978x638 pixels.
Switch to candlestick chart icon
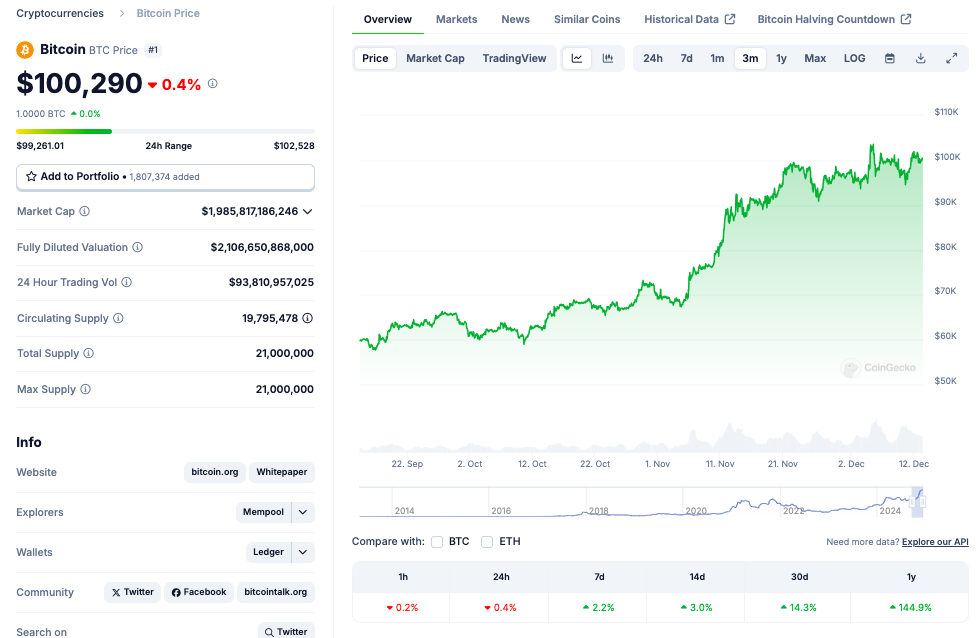tap(608, 59)
